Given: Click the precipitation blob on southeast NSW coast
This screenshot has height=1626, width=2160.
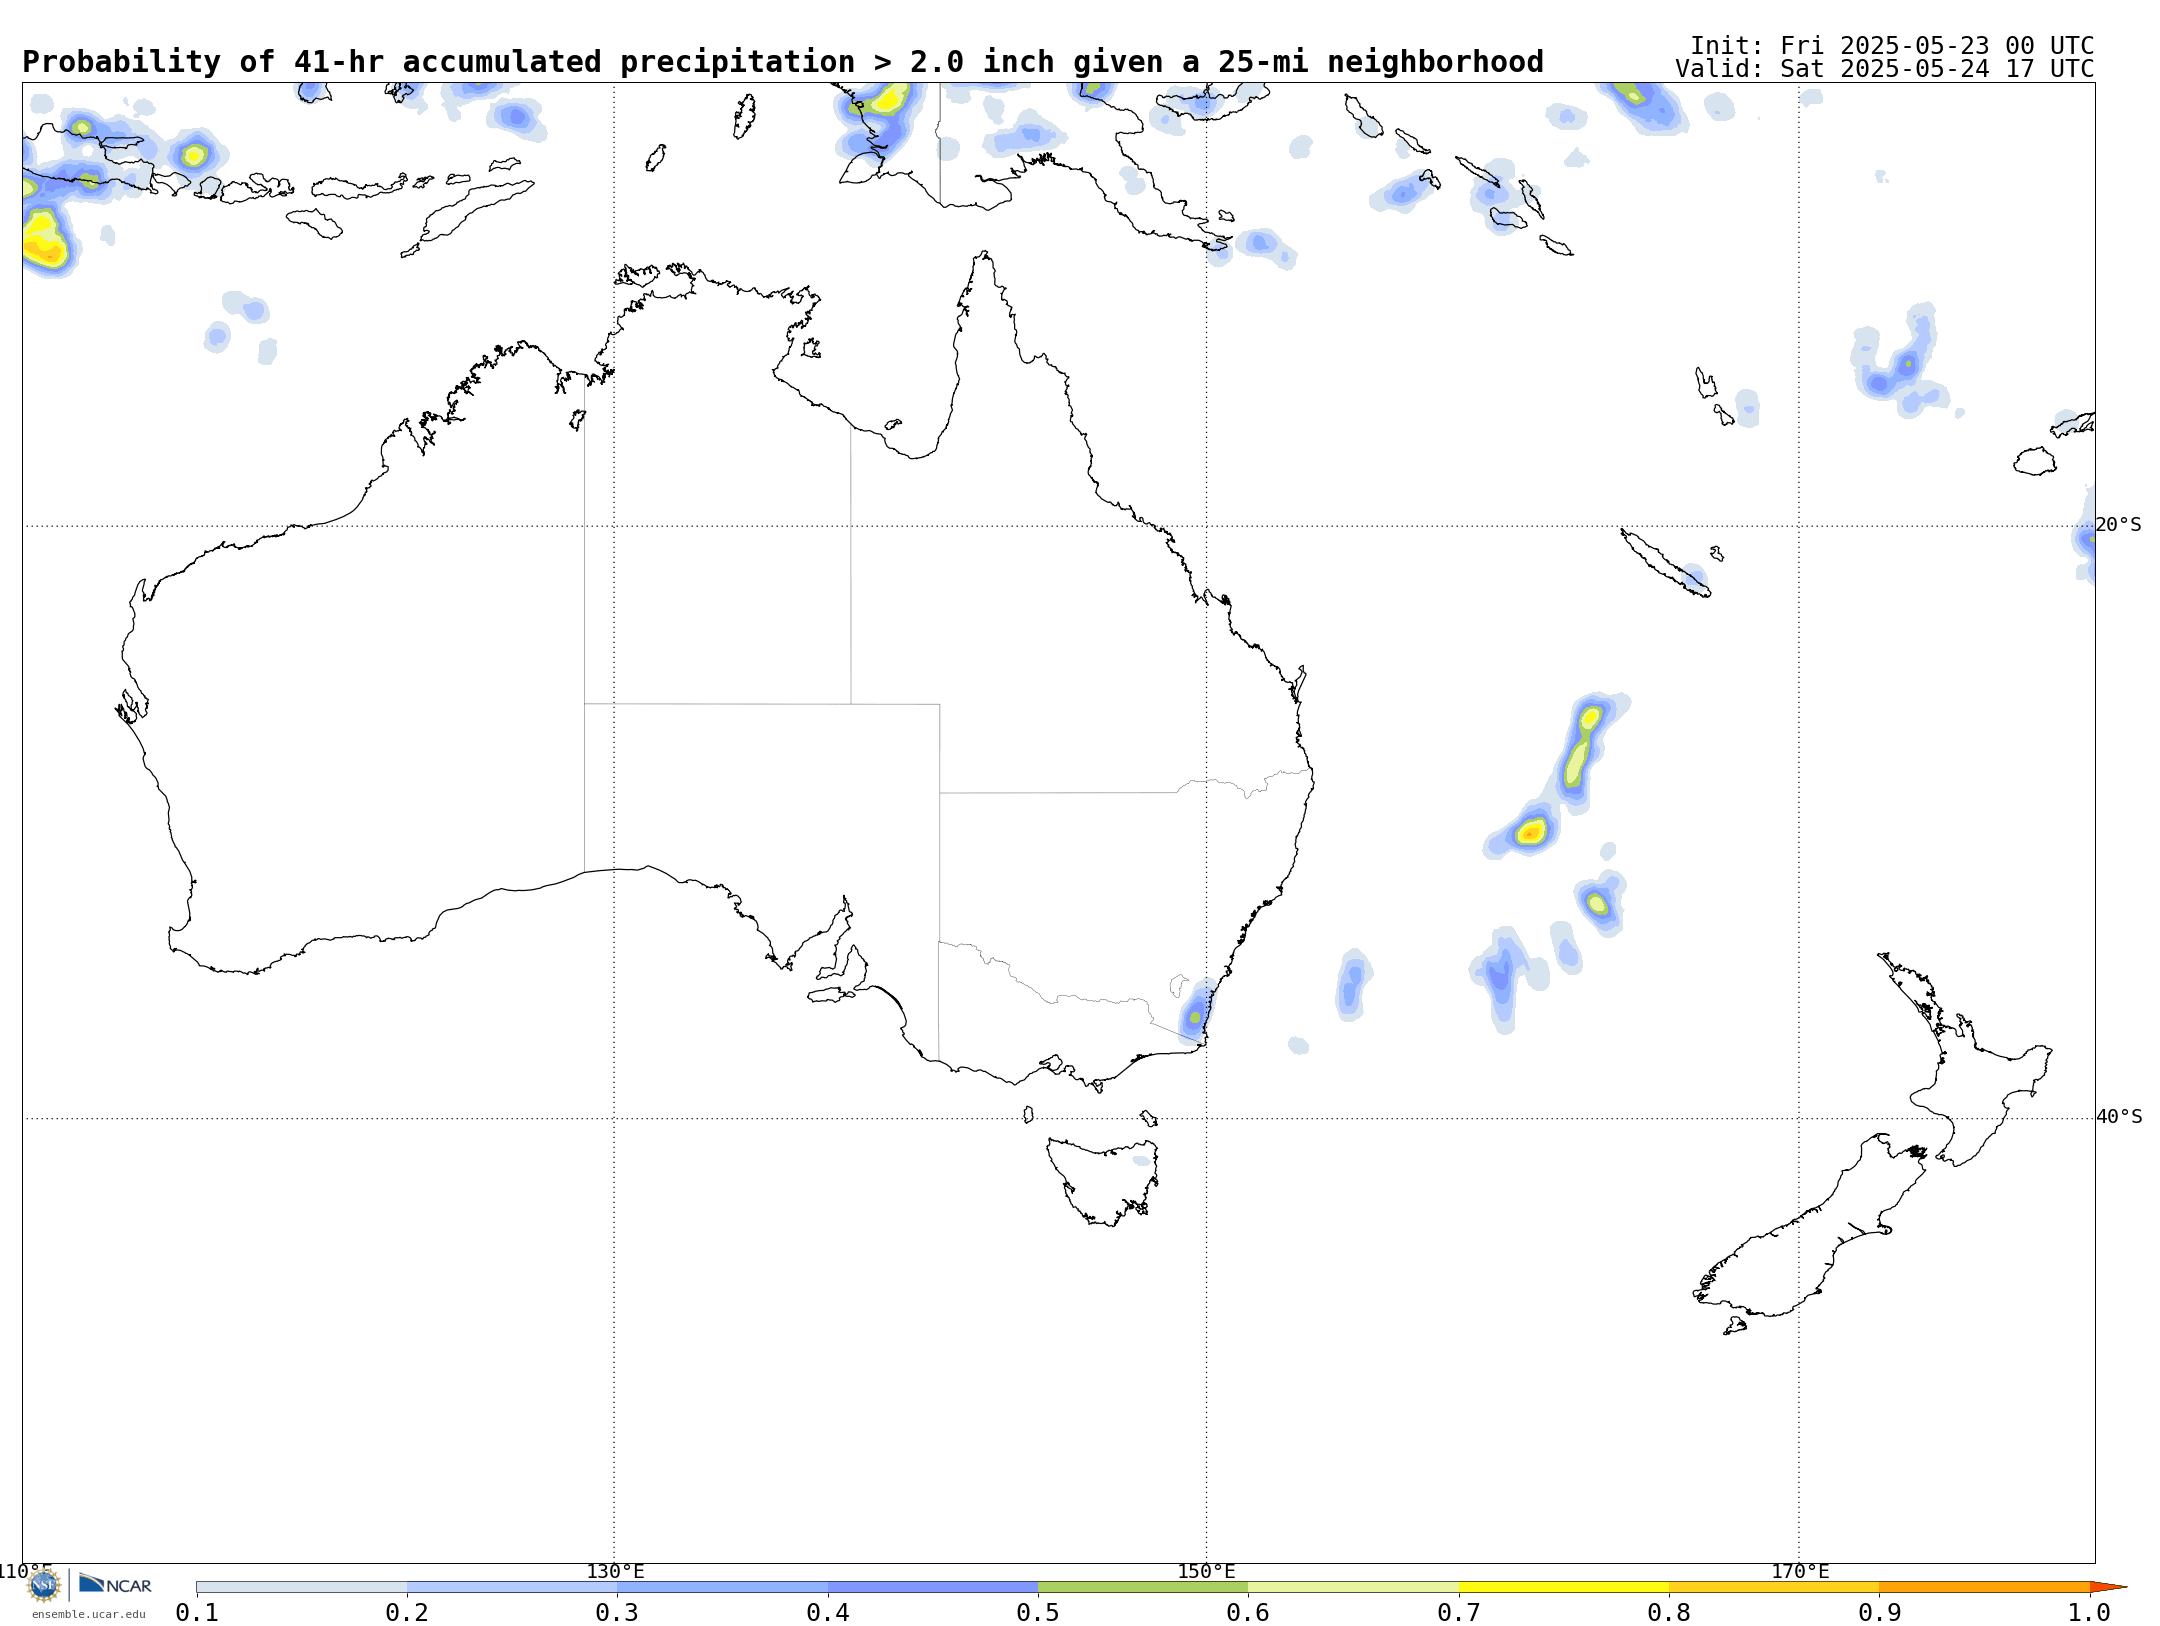Looking at the screenshot, I should click(1196, 1013).
